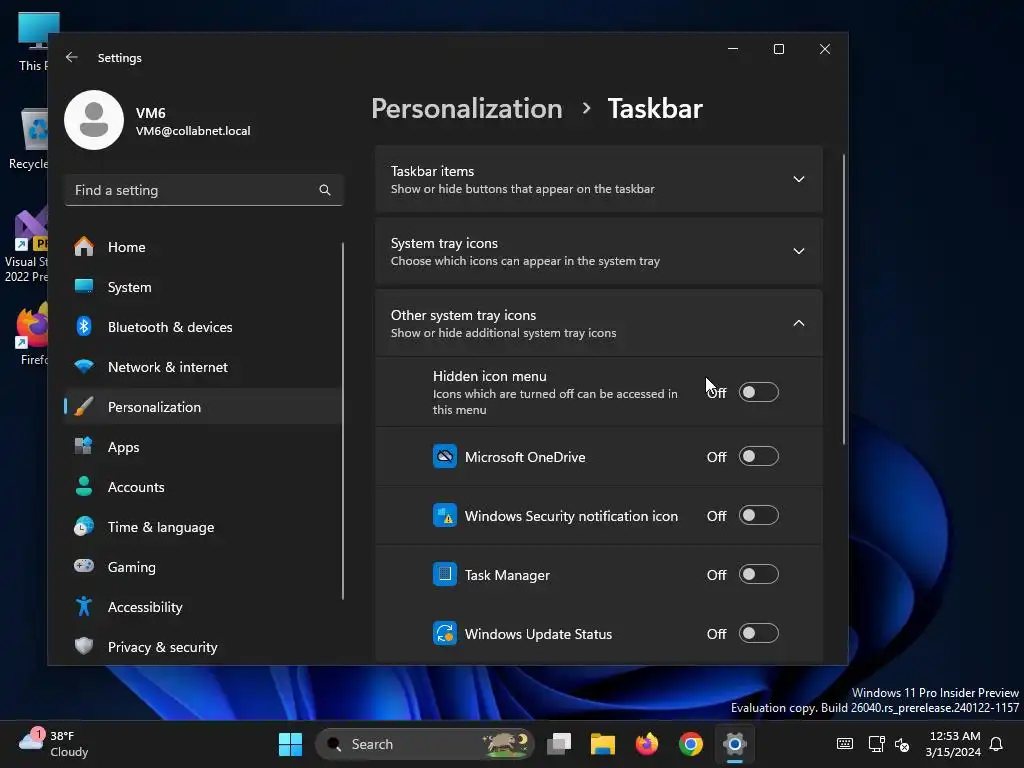Toggle Windows Security notification icon switch
Screen dimensions: 1024x768
pyautogui.click(x=758, y=515)
